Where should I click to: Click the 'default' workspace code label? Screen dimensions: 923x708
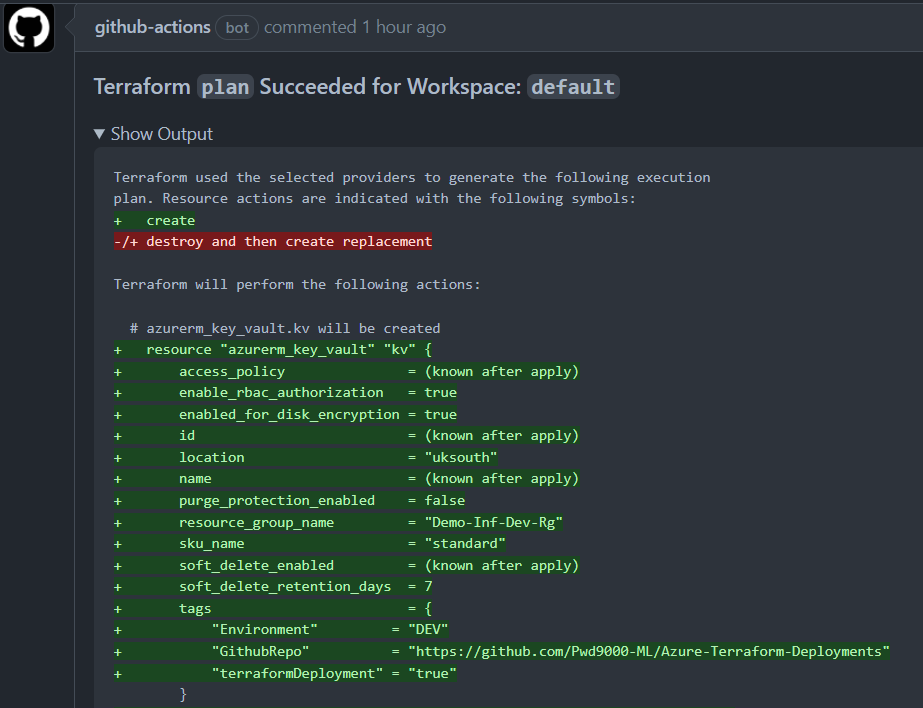tap(573, 87)
